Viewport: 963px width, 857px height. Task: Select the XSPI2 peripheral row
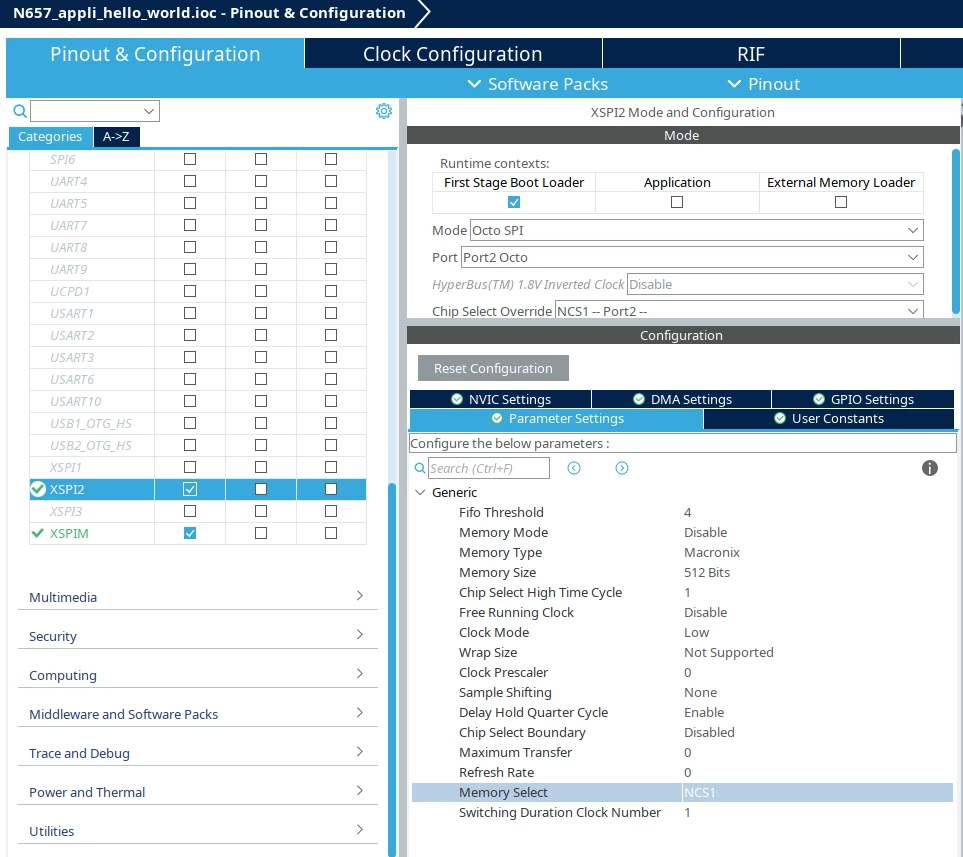click(198, 490)
